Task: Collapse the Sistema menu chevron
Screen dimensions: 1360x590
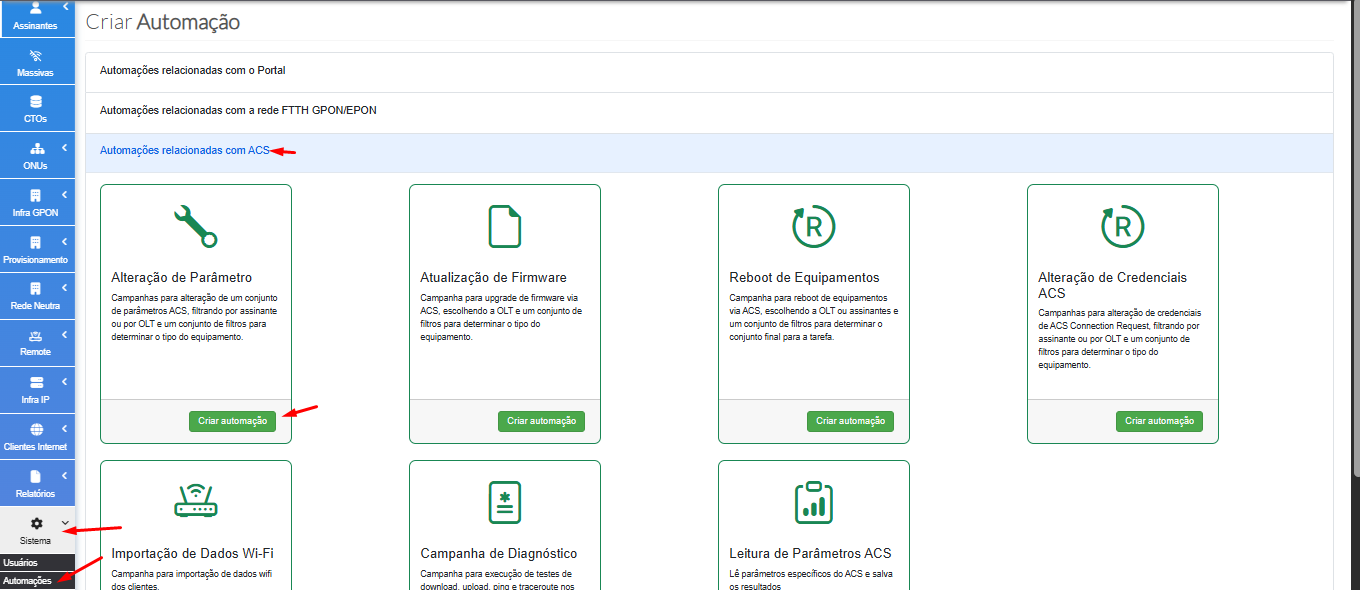Action: click(65, 521)
